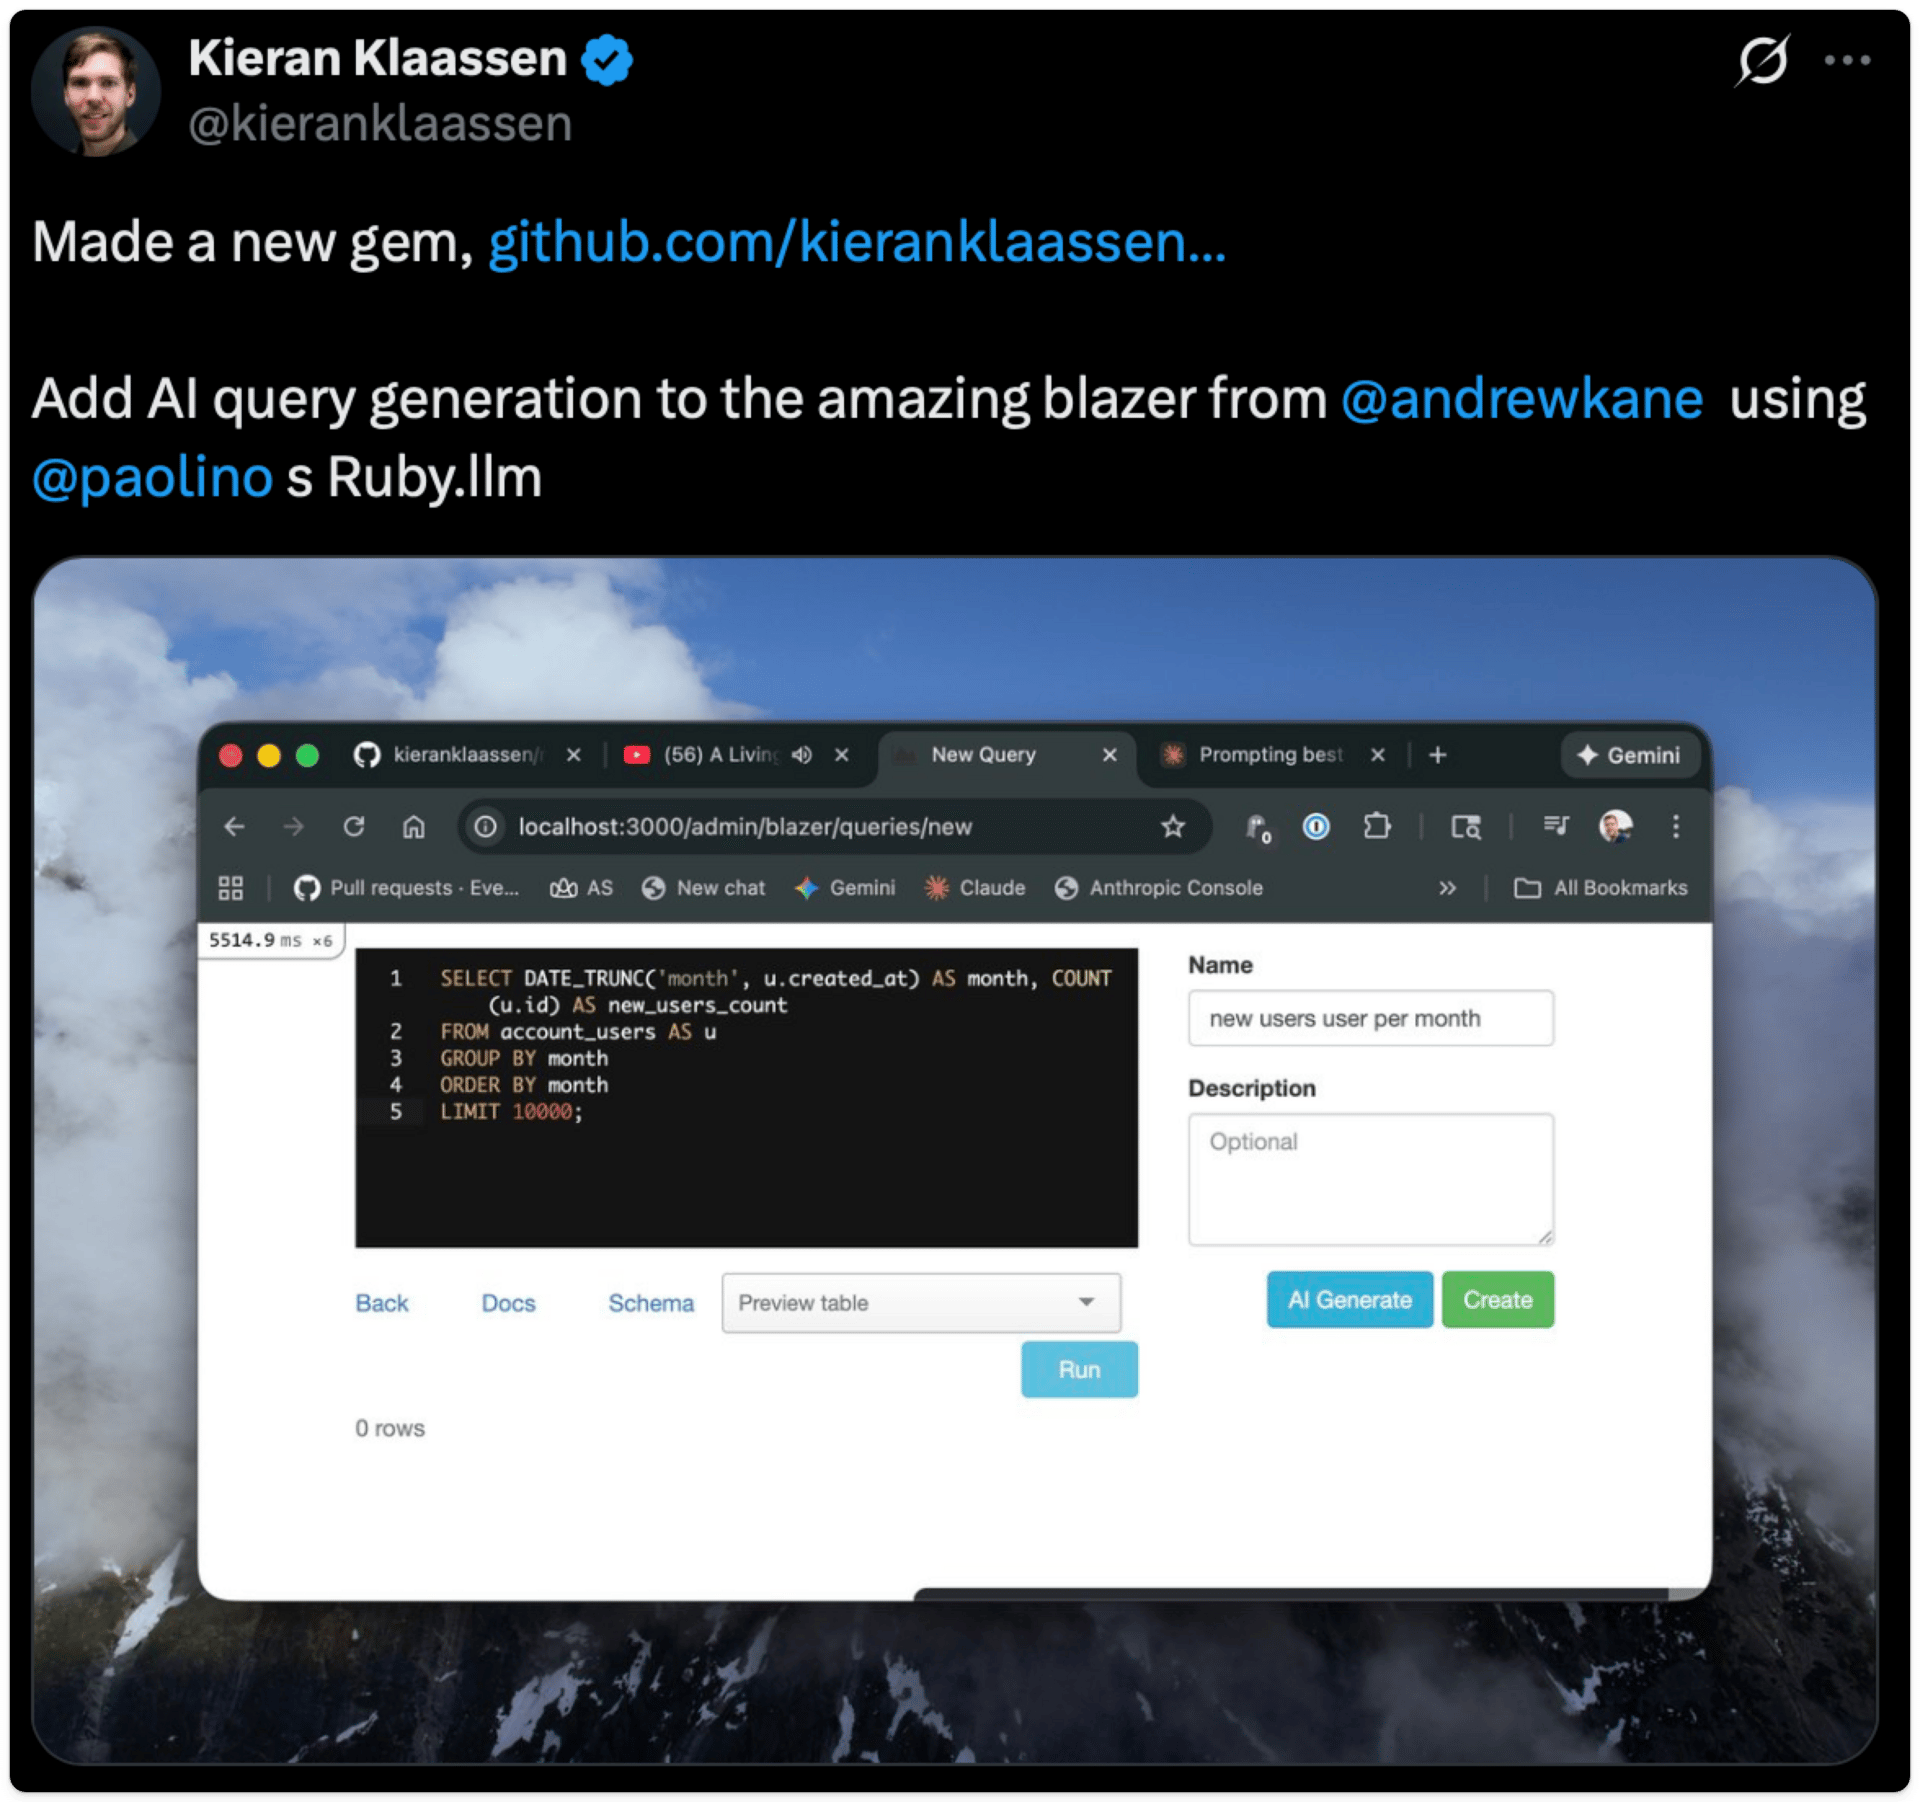Click the Name input field
The image size is (1920, 1802).
tap(1370, 1018)
